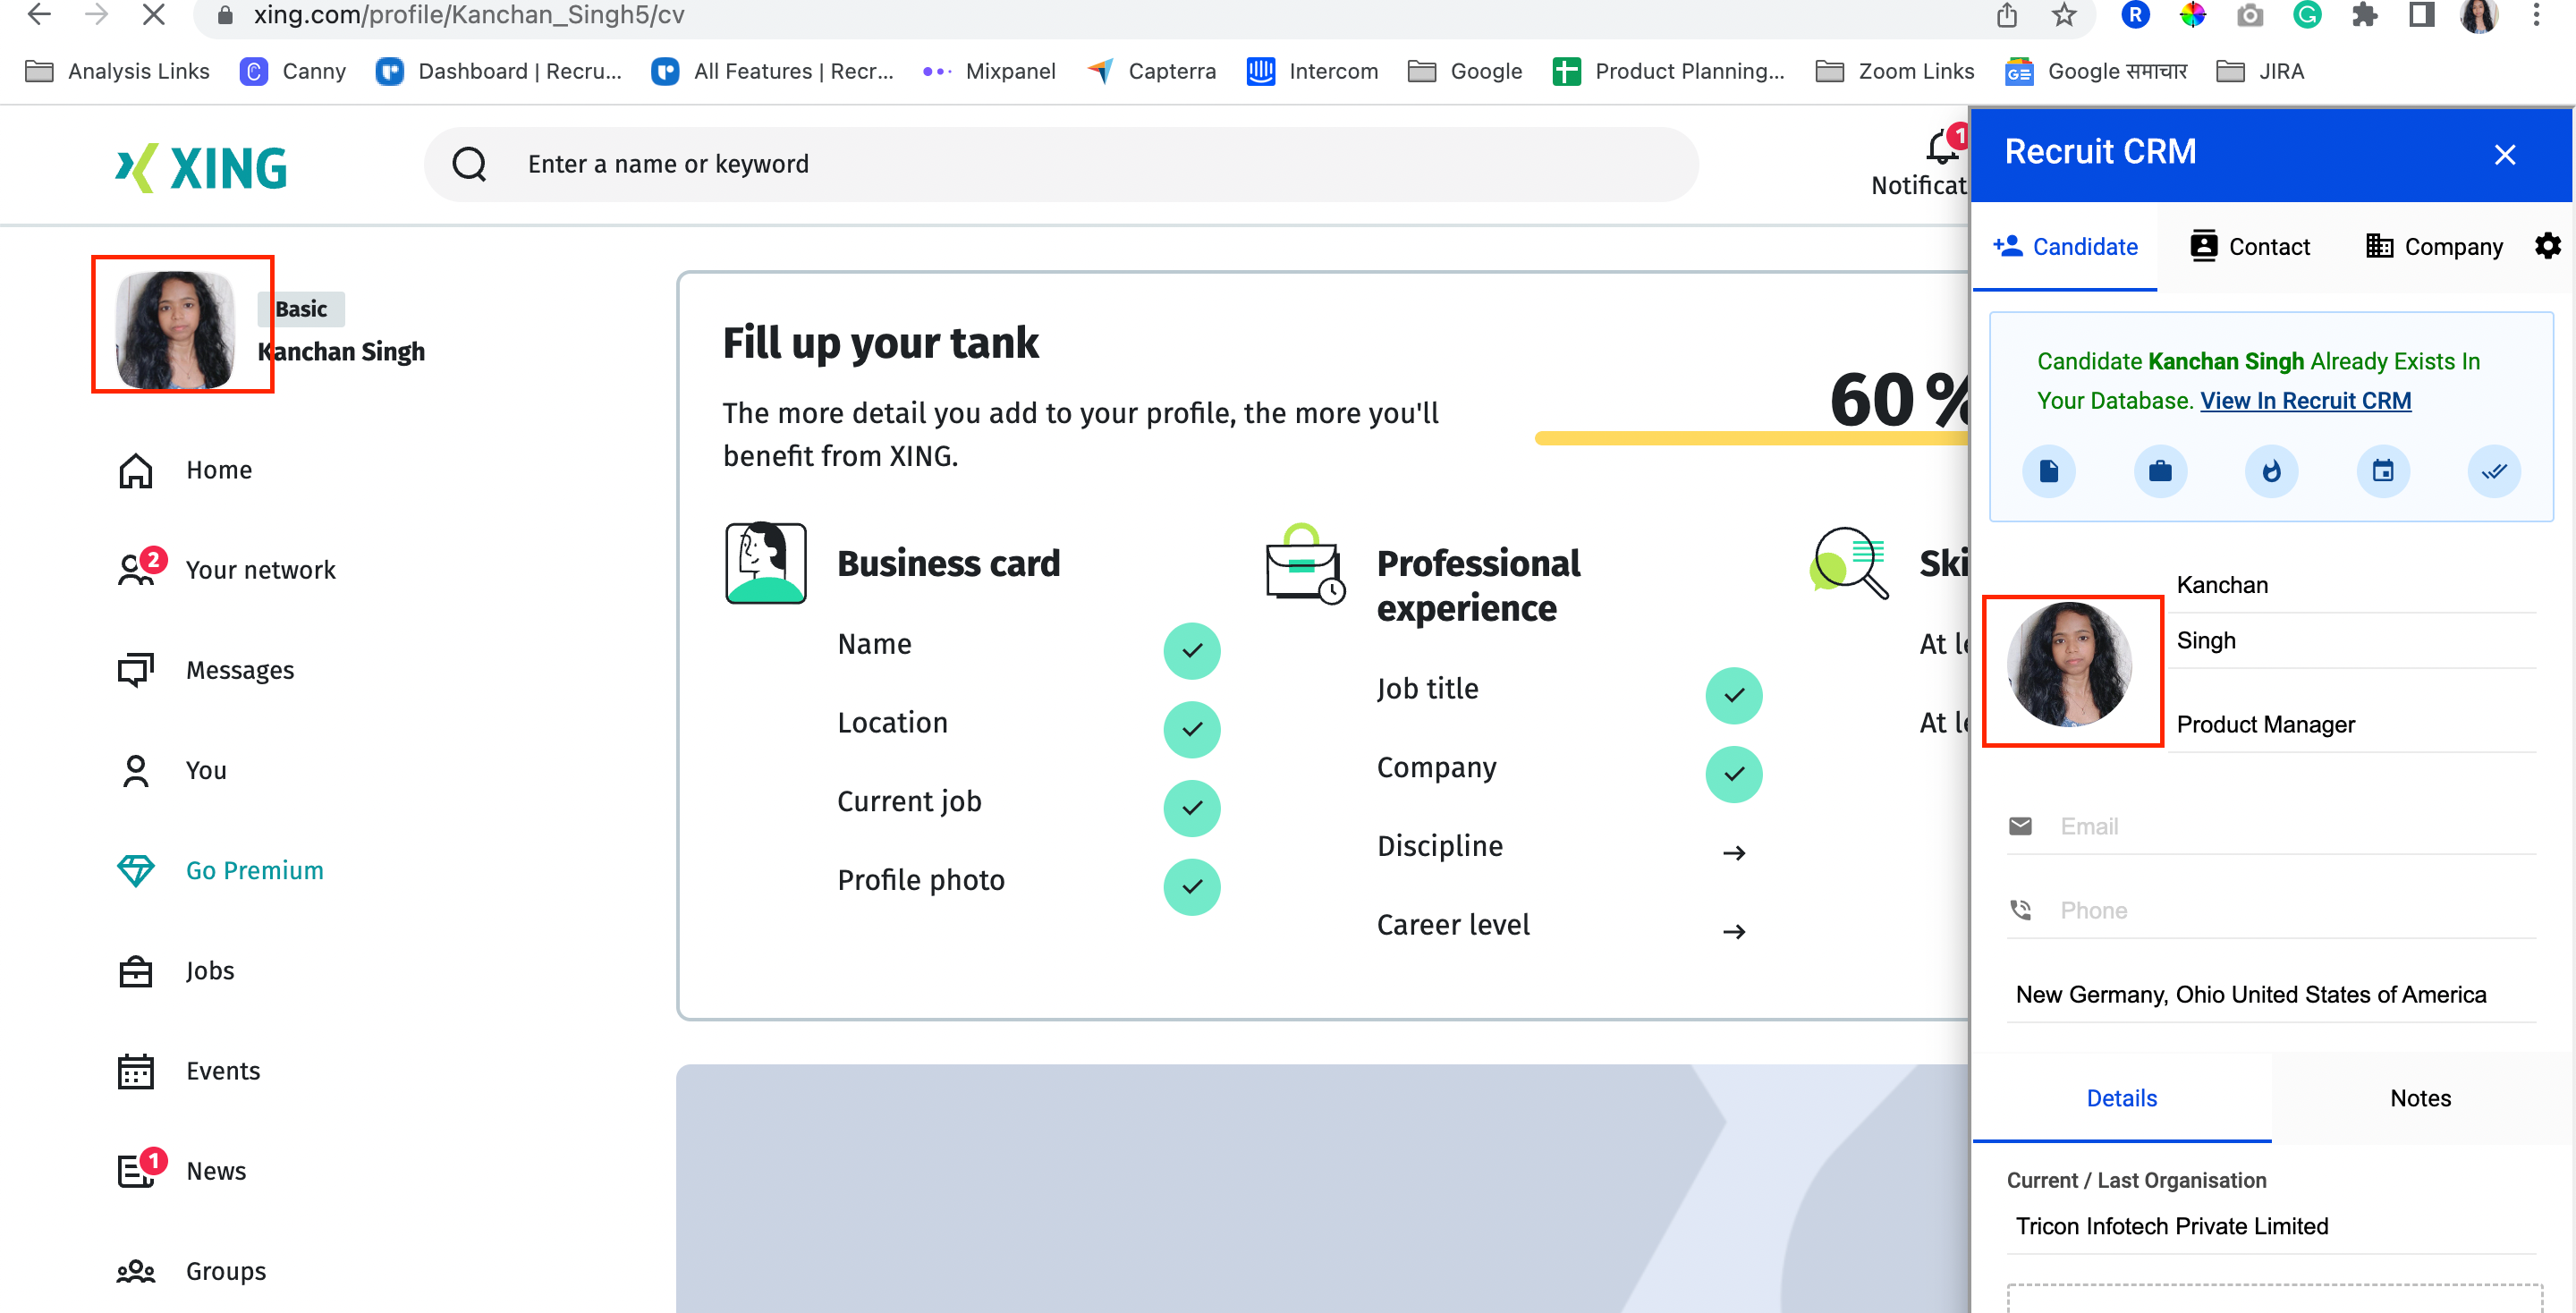Click the browser forward arrow

tap(96, 14)
